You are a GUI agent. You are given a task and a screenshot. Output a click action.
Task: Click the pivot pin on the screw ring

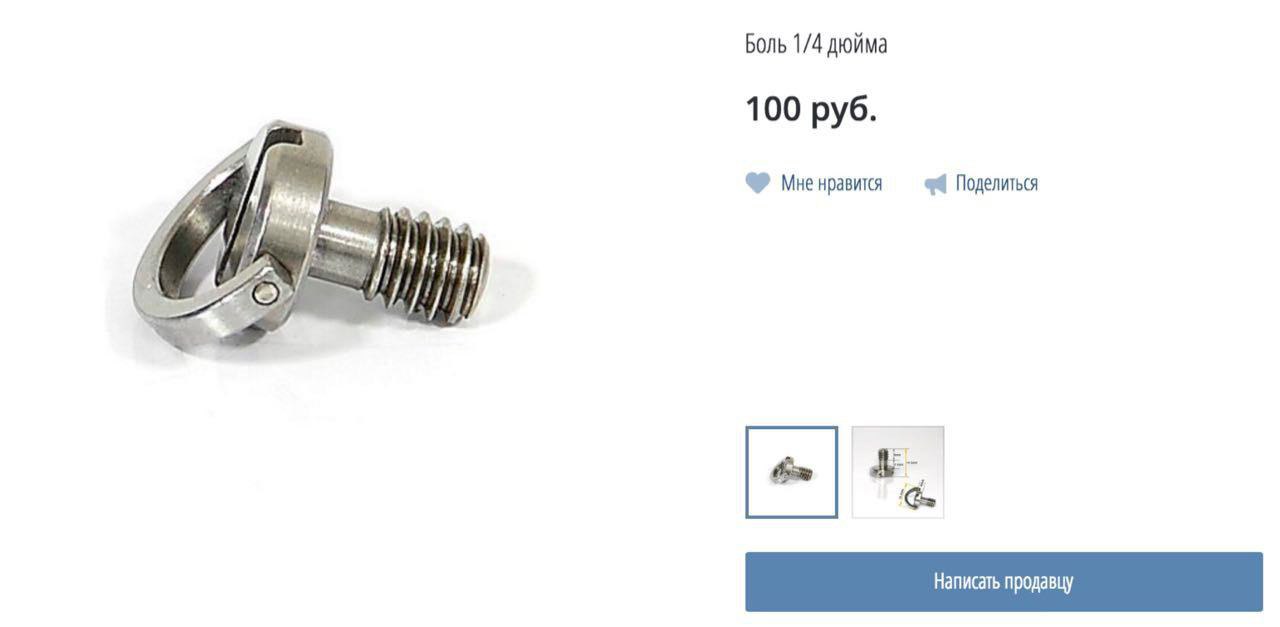(x=264, y=292)
